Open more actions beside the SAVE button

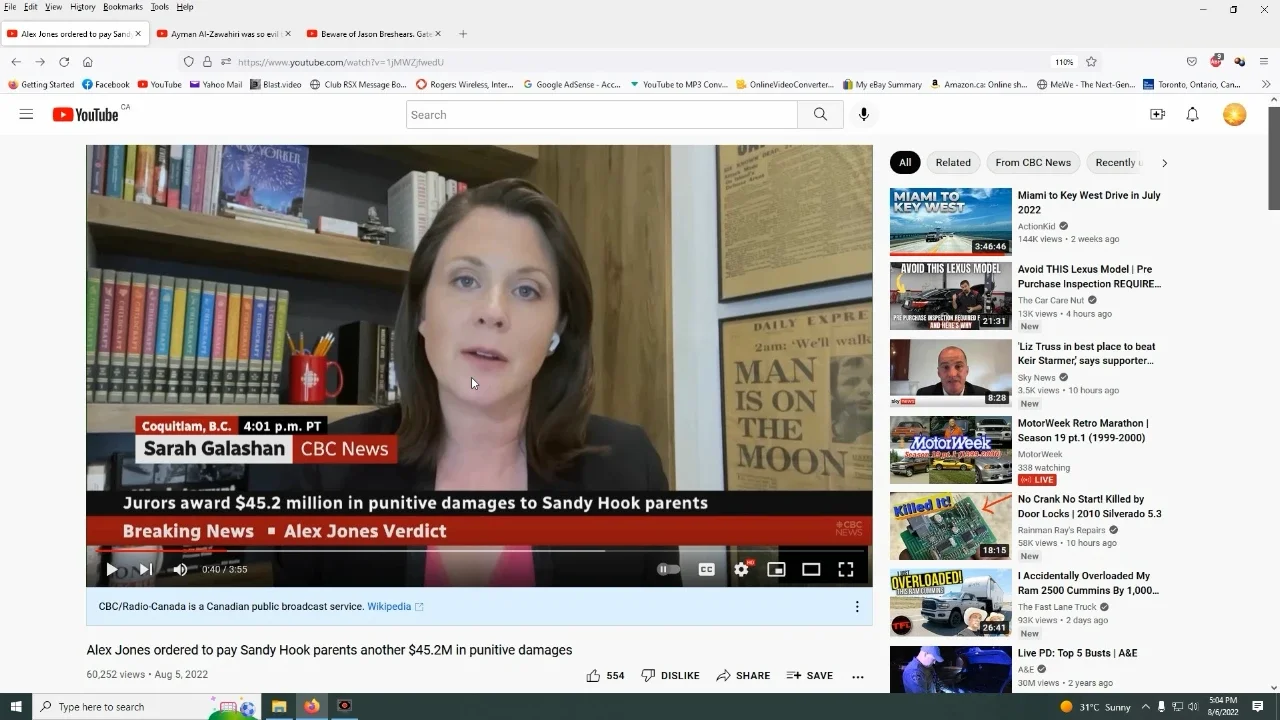coord(857,676)
